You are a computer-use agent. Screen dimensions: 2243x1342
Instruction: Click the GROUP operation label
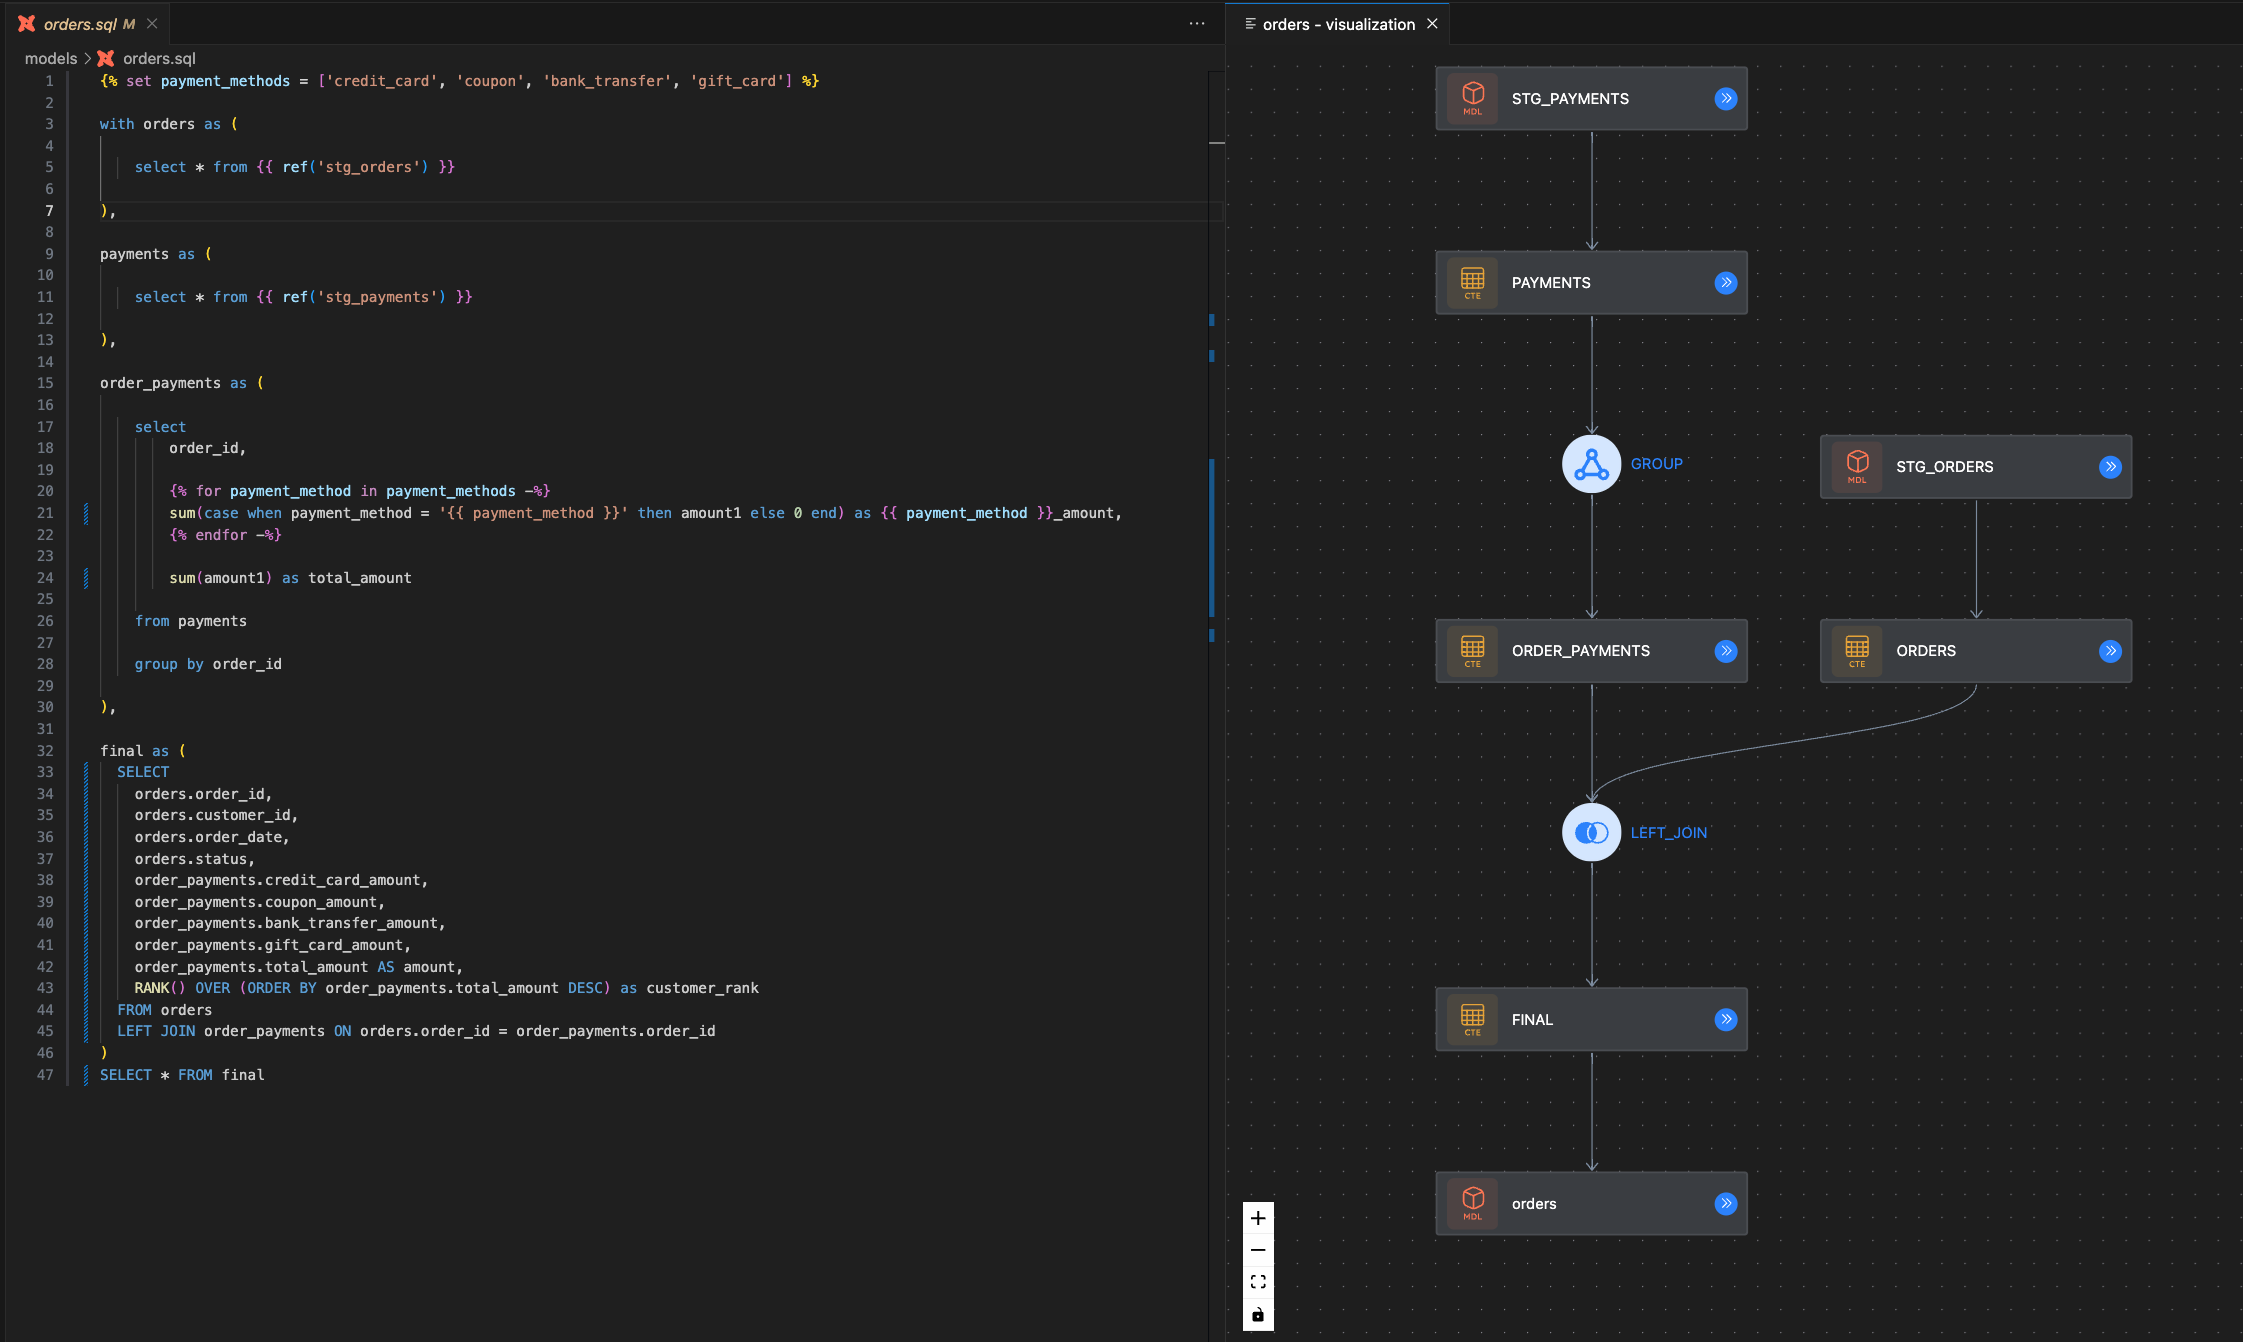click(1657, 464)
